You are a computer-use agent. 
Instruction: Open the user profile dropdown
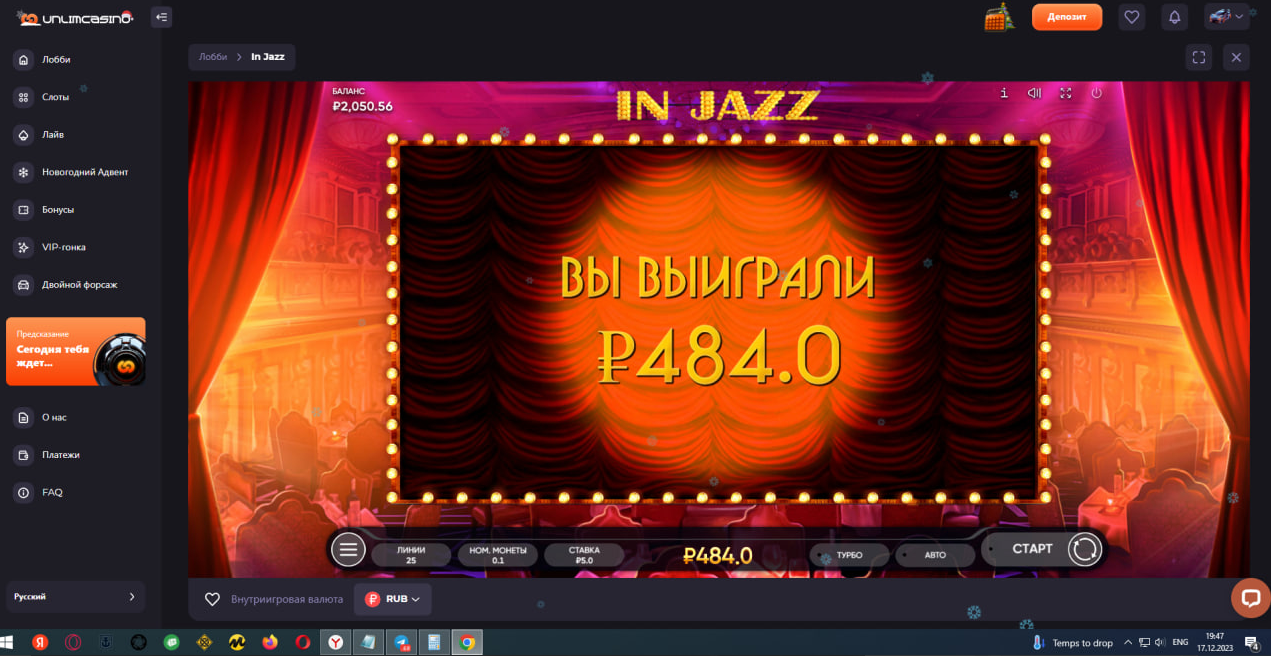point(1224,17)
